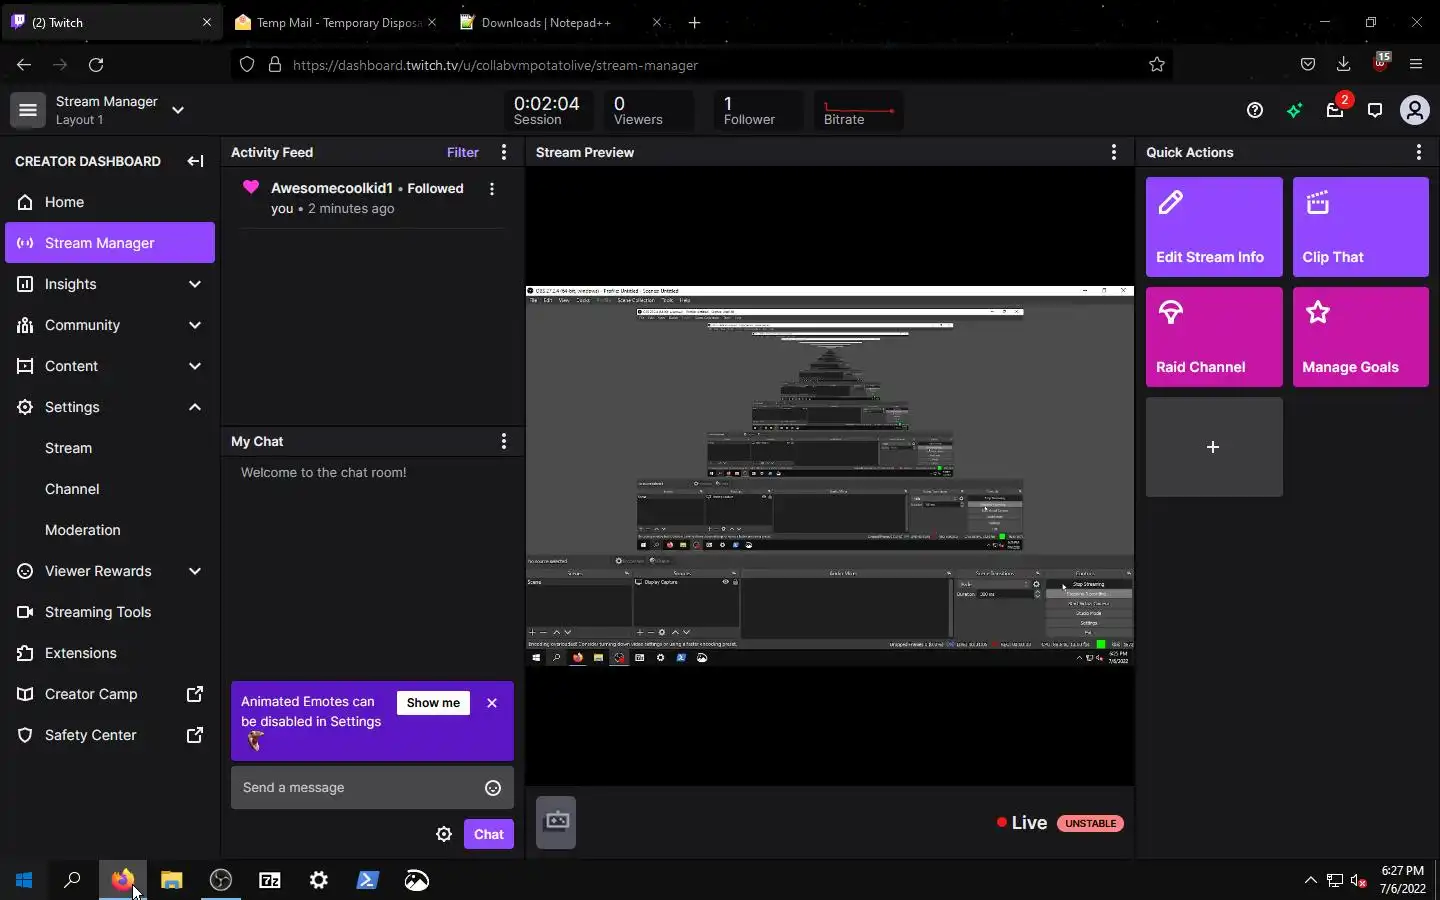The width and height of the screenshot is (1440, 900).
Task: Expand the Insights section
Action: pyautogui.click(x=195, y=284)
